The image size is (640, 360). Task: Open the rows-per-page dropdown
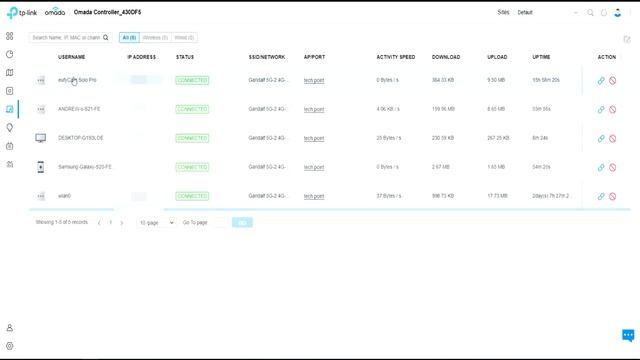156,222
